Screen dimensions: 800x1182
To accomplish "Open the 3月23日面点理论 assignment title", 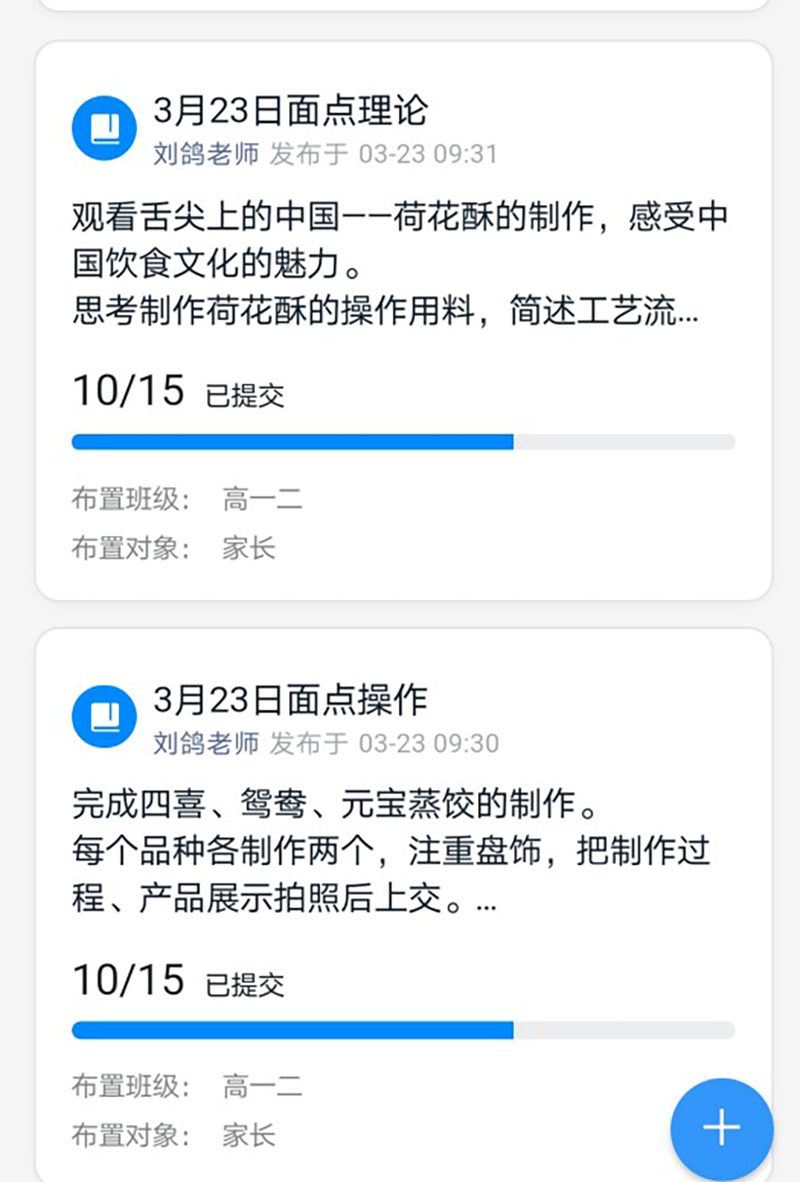I will 290,110.
